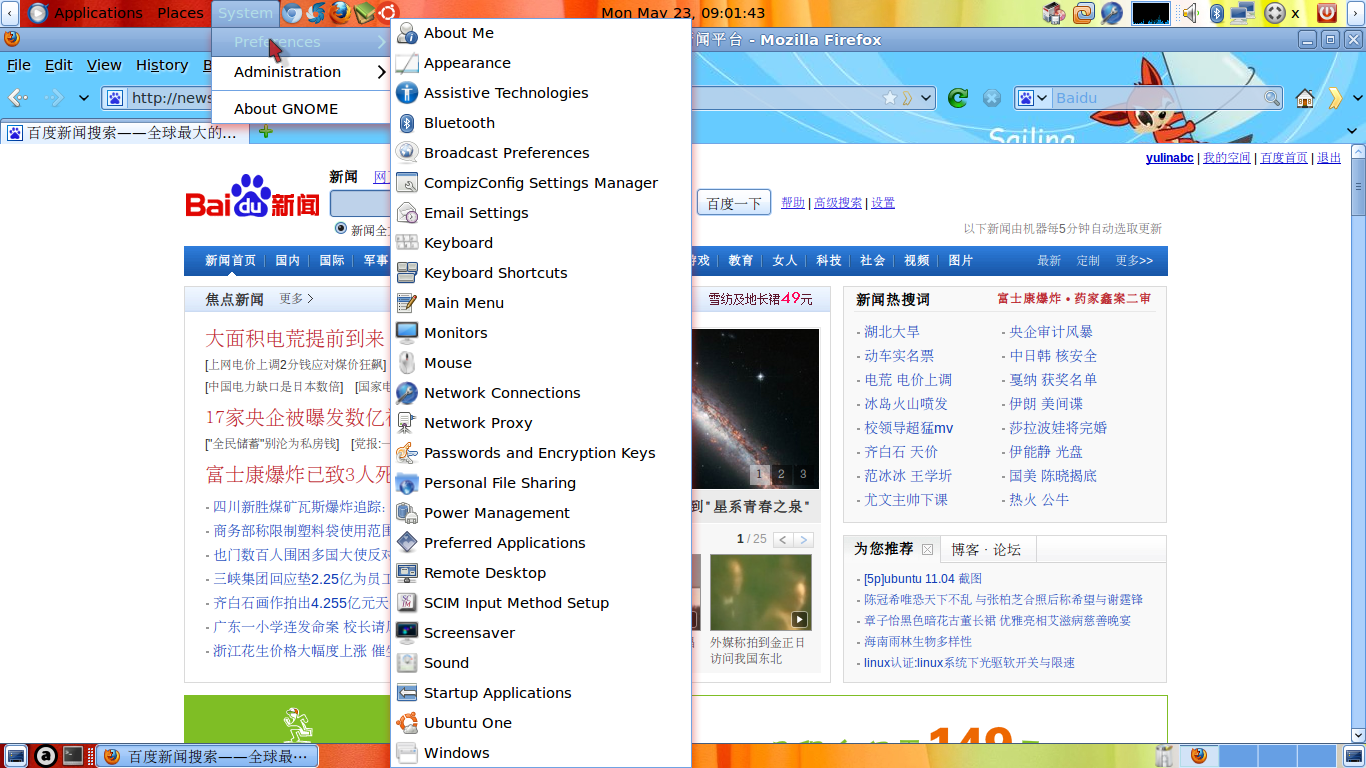This screenshot has width=1366, height=768.
Task: Open the Places menu
Action: (180, 13)
